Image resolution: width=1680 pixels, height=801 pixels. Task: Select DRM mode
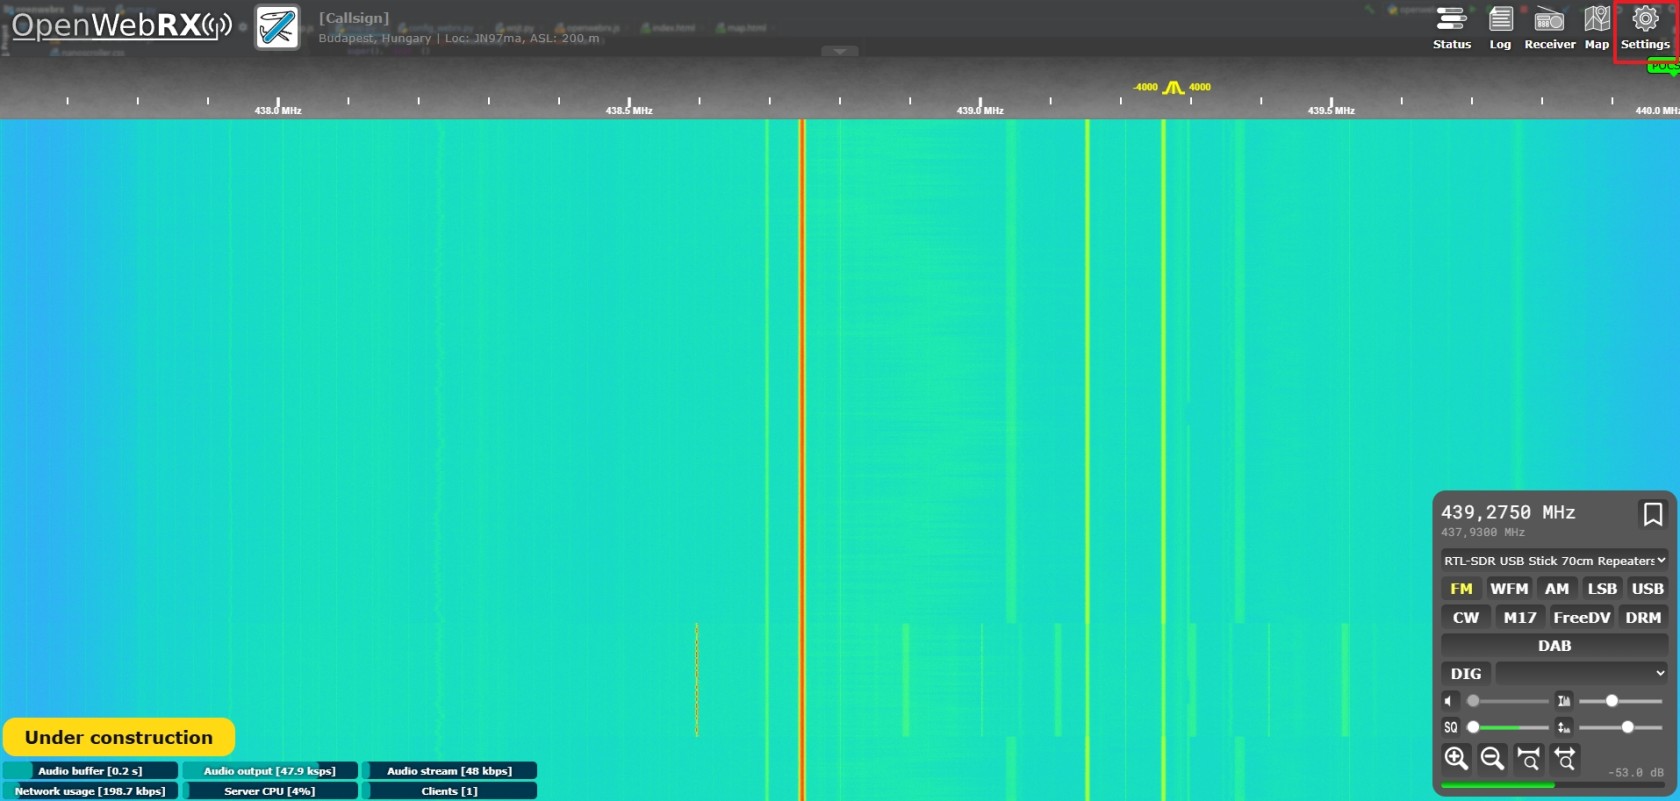(1643, 618)
